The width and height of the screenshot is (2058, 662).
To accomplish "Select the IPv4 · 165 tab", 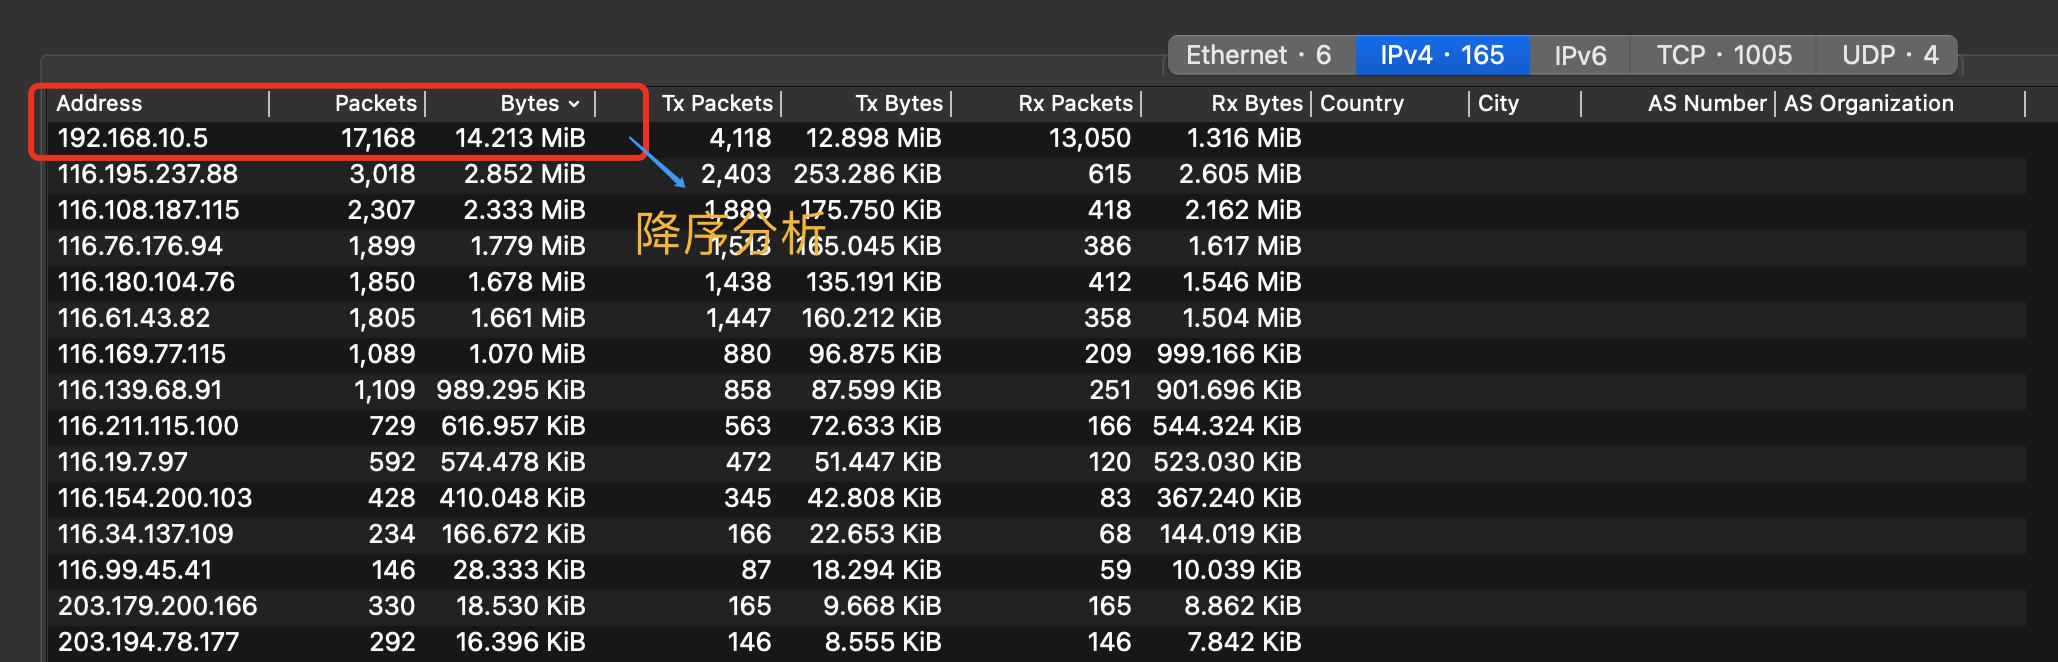I will (1441, 55).
